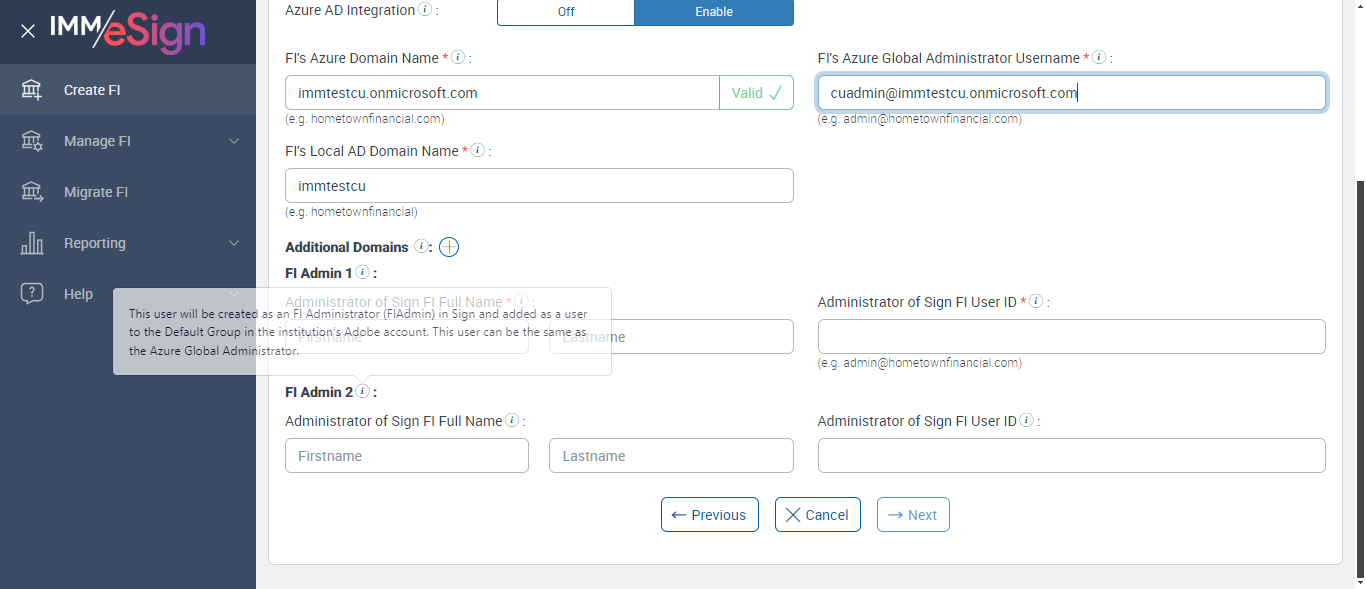This screenshot has width=1366, height=589.
Task: Open the Create FI menu item
Action: click(92, 90)
